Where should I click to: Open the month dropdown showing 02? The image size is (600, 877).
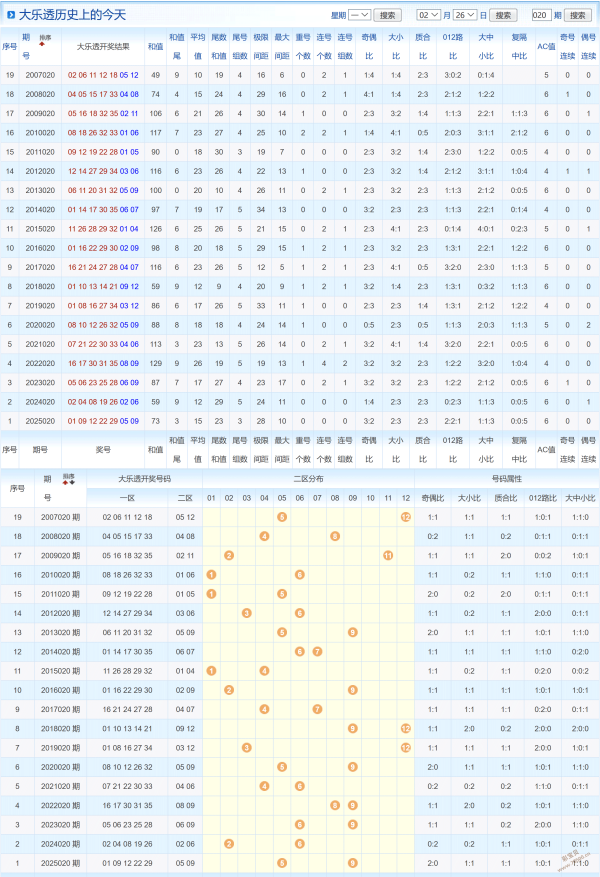pos(428,15)
